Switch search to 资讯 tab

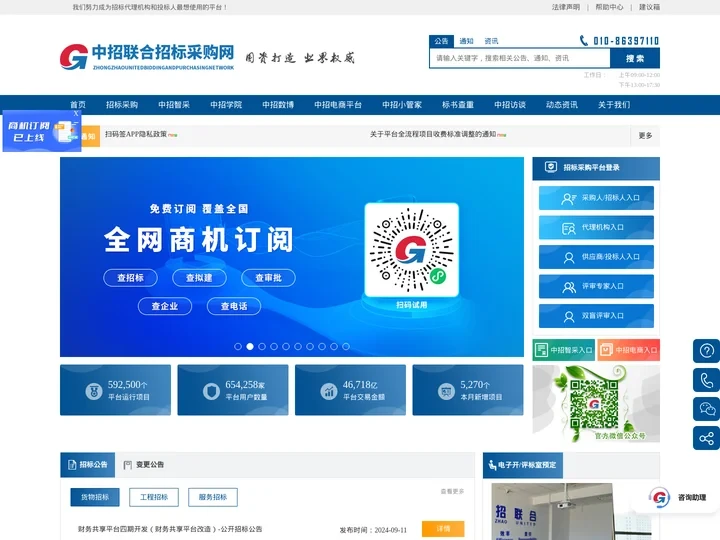(x=491, y=41)
